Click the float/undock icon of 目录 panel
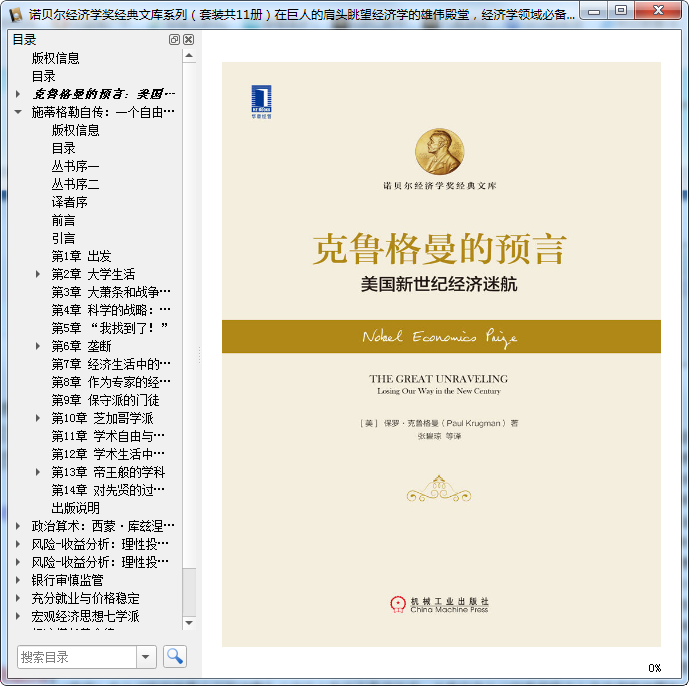 [x=174, y=40]
